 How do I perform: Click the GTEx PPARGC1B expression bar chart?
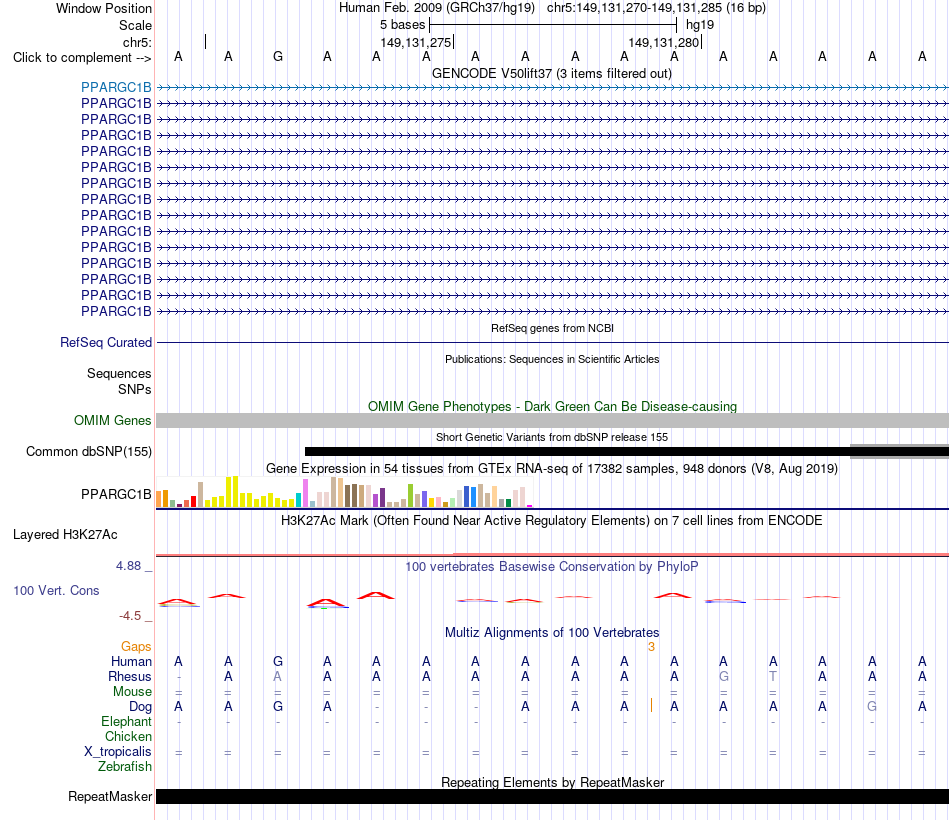tap(344, 492)
